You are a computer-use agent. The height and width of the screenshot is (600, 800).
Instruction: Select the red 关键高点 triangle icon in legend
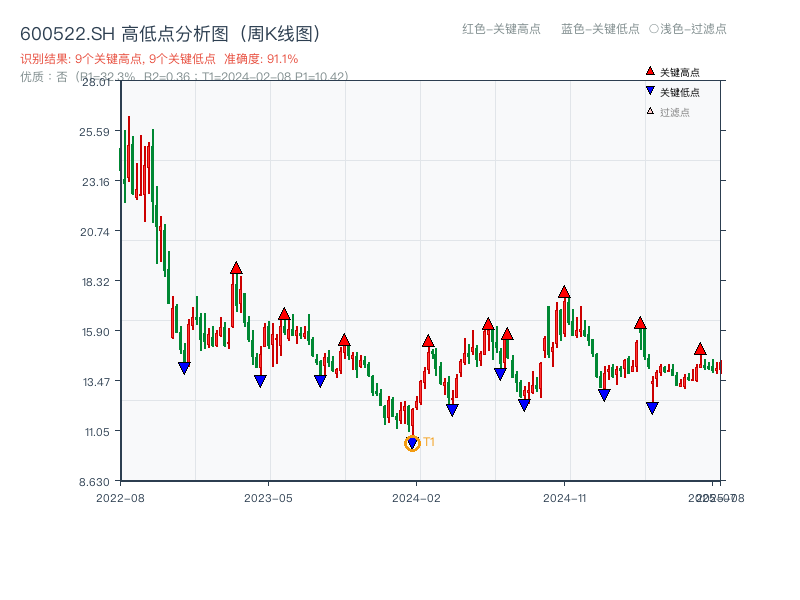point(650,71)
